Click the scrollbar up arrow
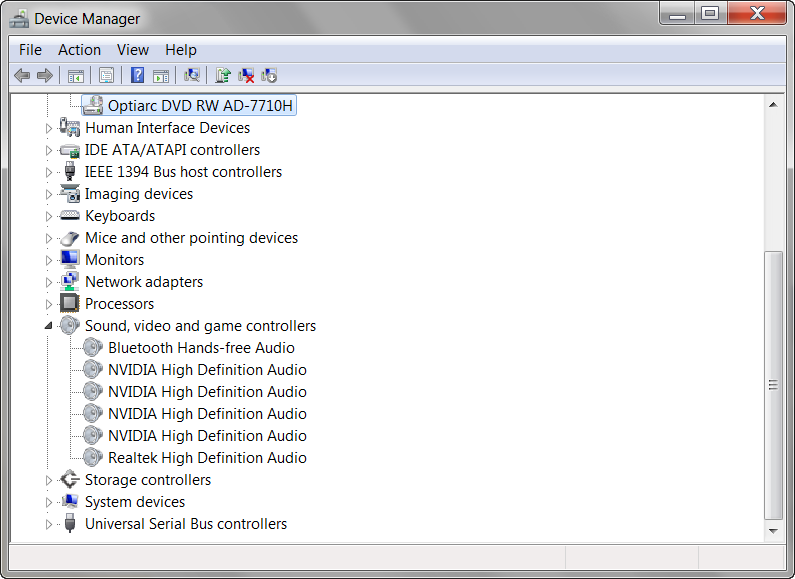The image size is (795, 579). point(773,105)
